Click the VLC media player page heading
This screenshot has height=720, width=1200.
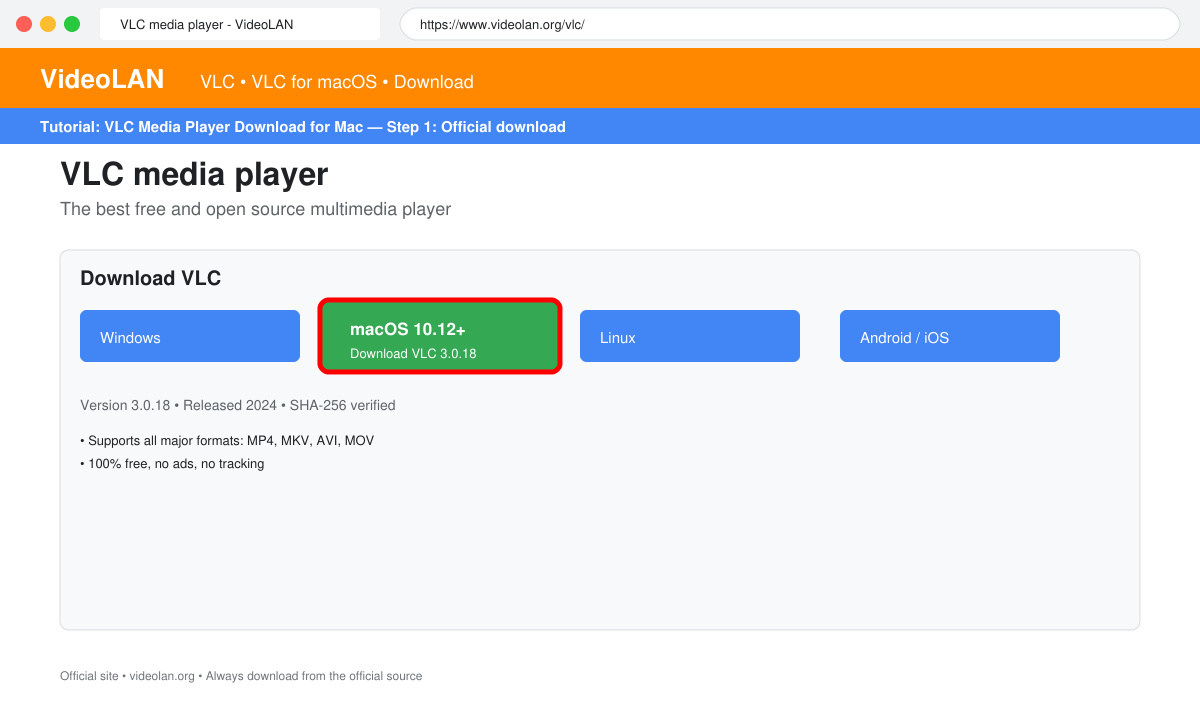(x=194, y=175)
